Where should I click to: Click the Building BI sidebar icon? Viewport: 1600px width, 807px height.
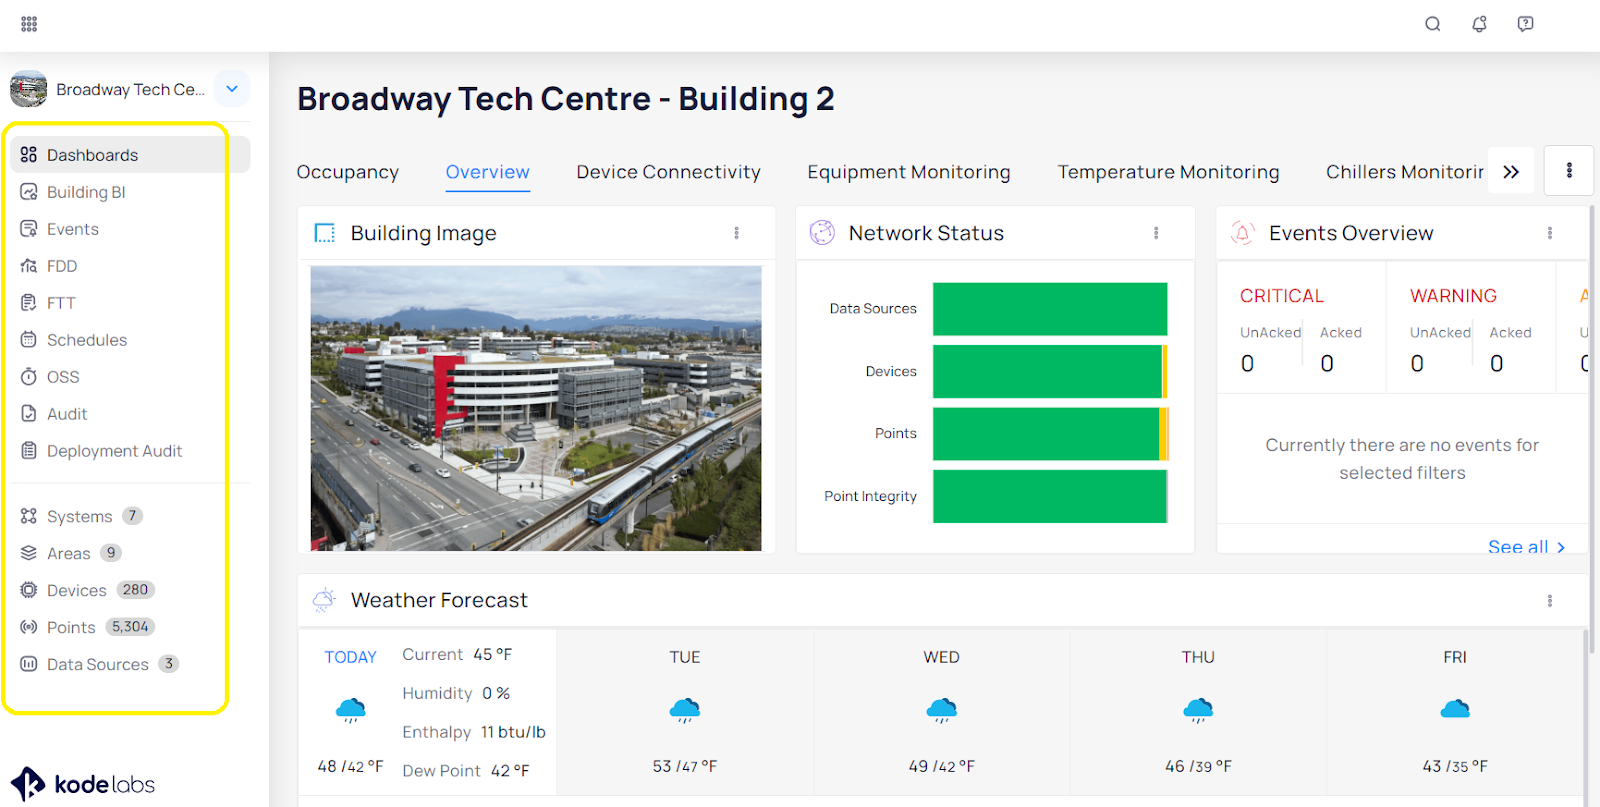point(29,191)
